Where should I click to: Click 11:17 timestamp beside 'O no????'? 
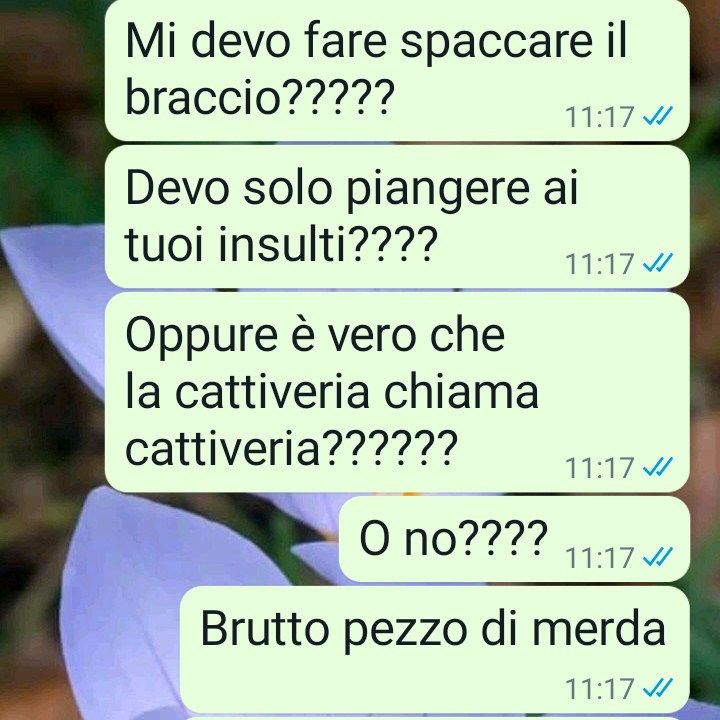[x=600, y=557]
